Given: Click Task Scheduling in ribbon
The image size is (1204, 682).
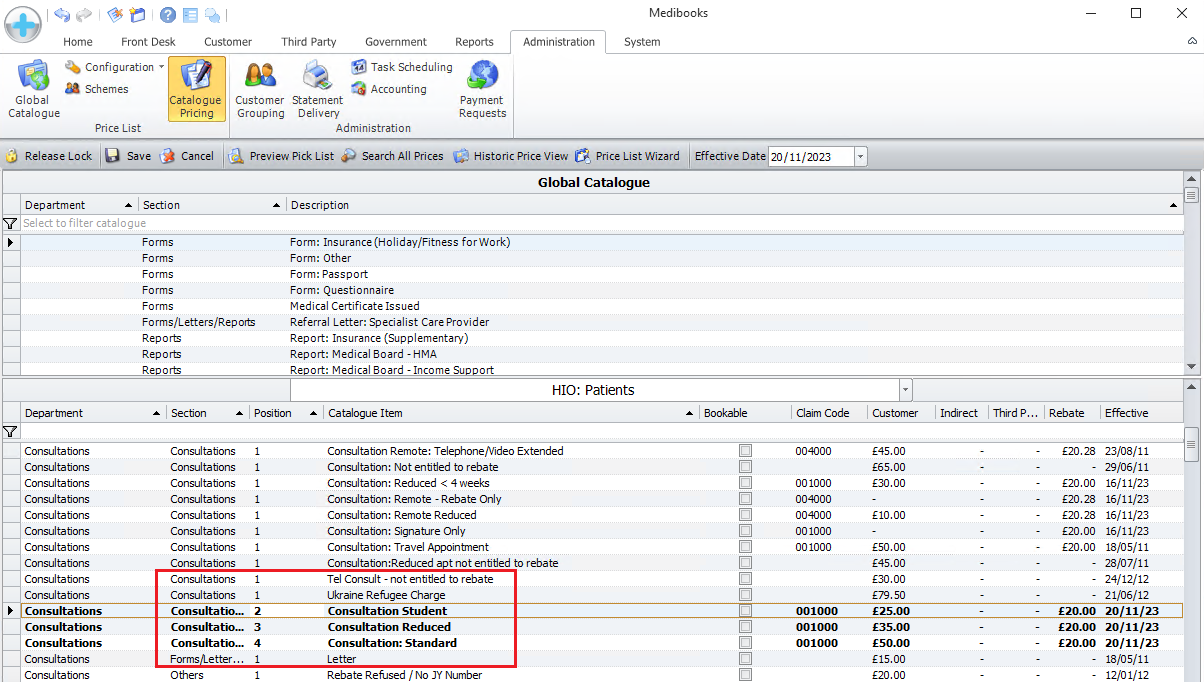Looking at the screenshot, I should pyautogui.click(x=402, y=67).
